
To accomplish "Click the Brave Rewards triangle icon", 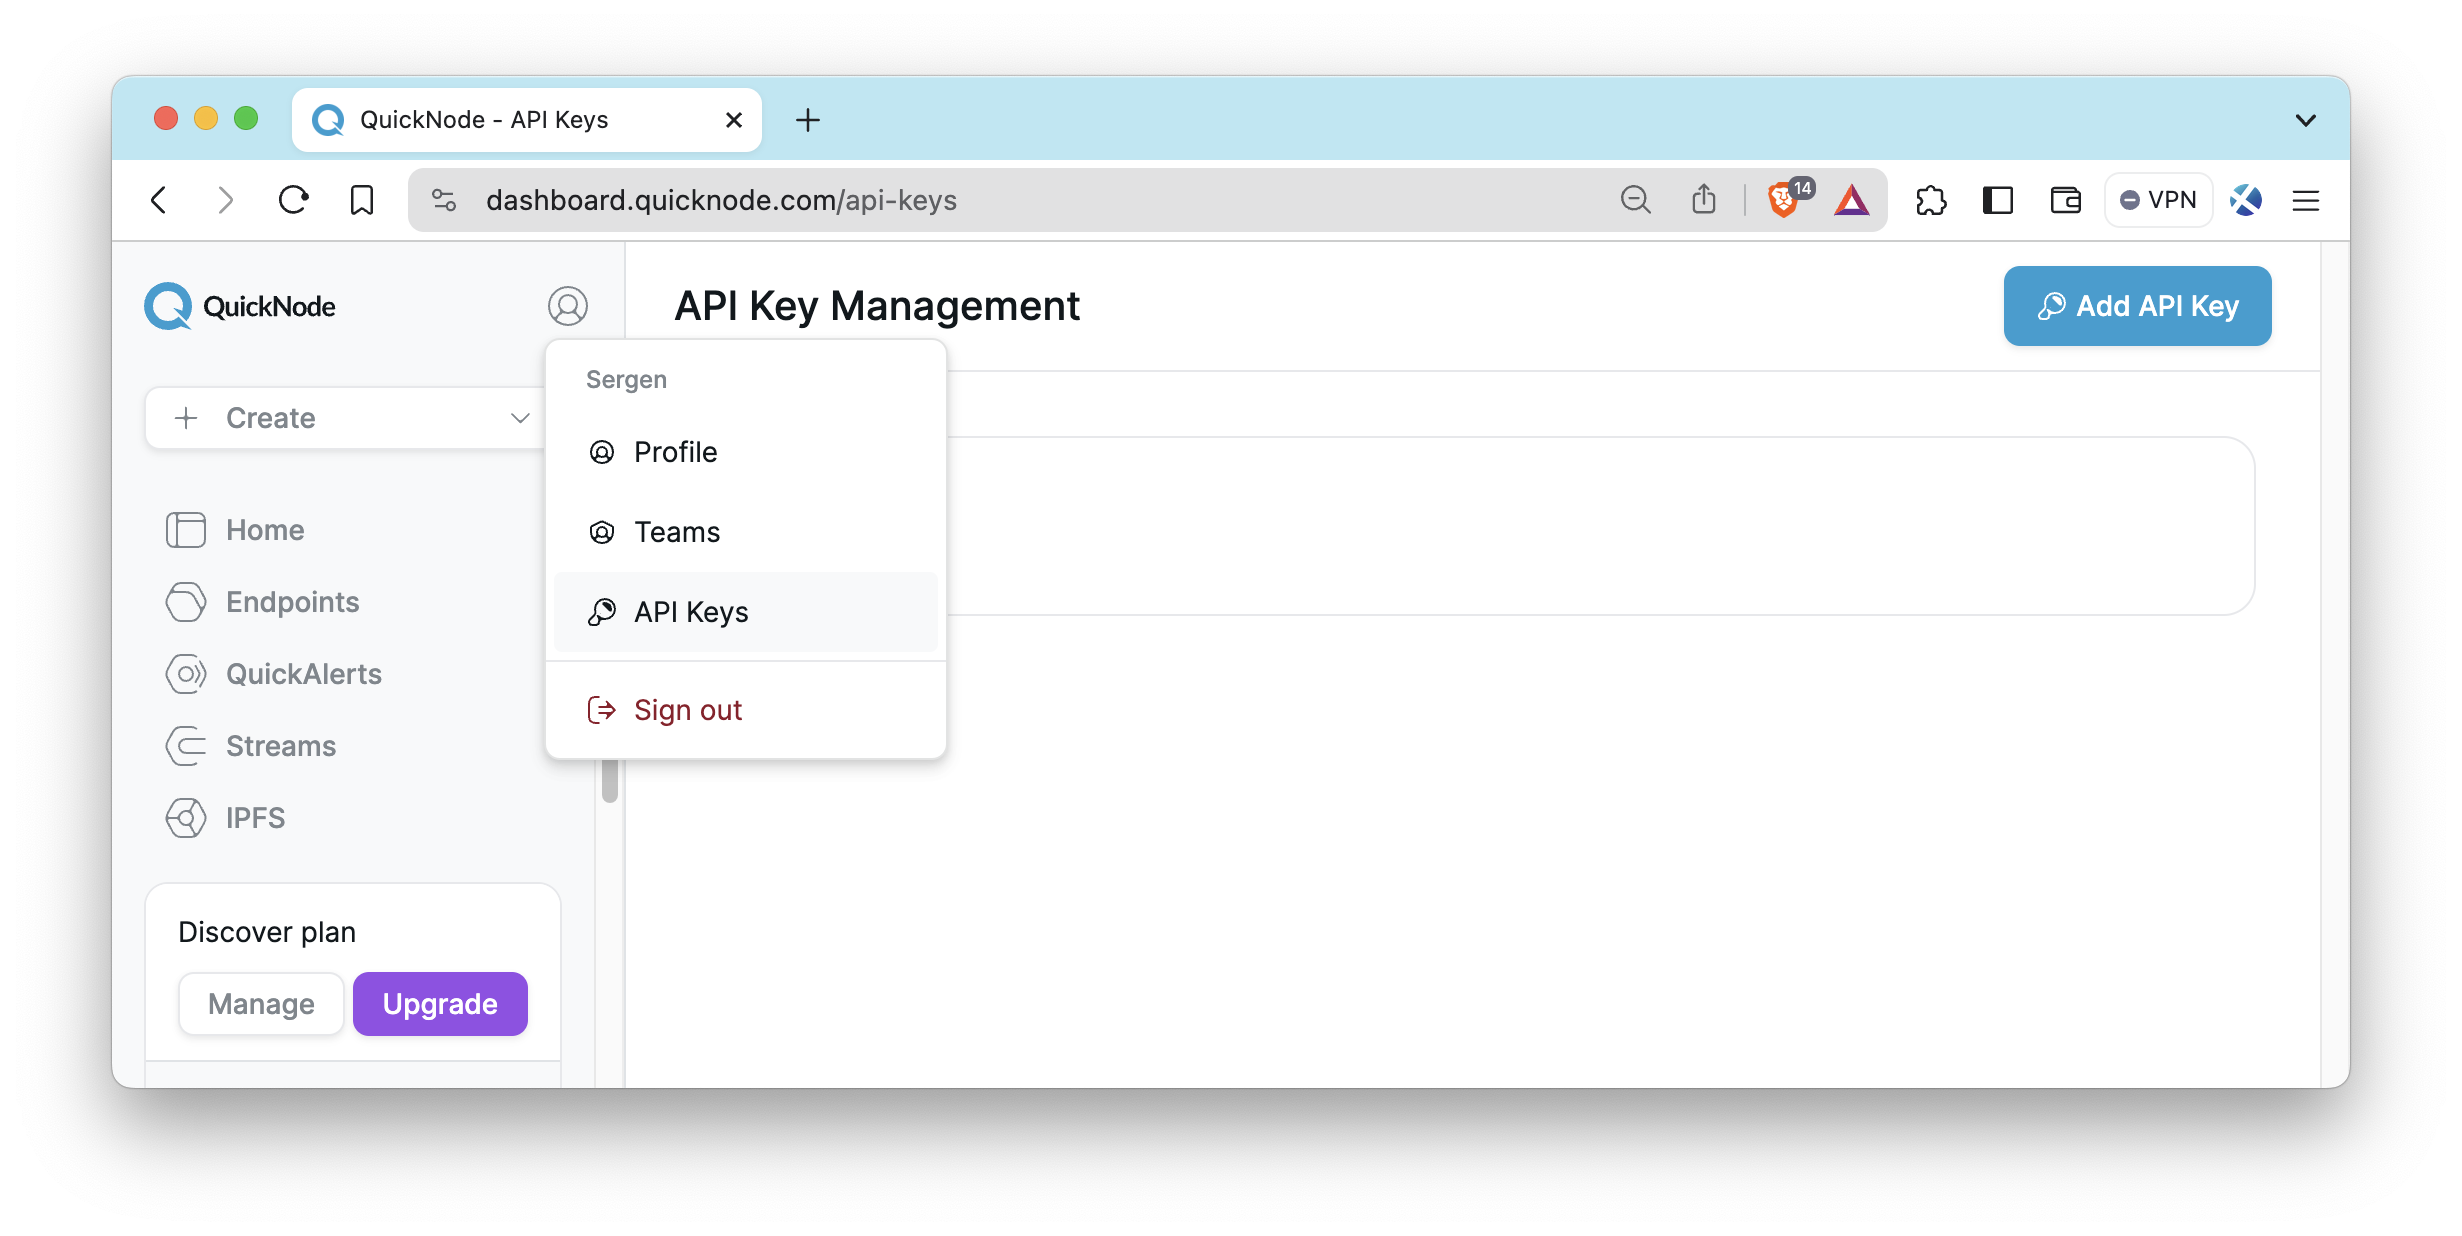I will click(x=1852, y=200).
